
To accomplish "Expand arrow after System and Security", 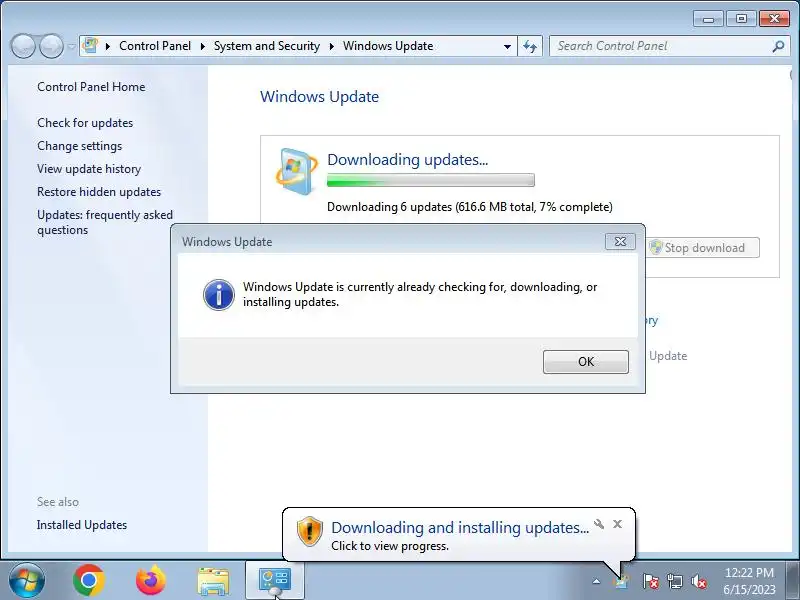I will pos(332,46).
